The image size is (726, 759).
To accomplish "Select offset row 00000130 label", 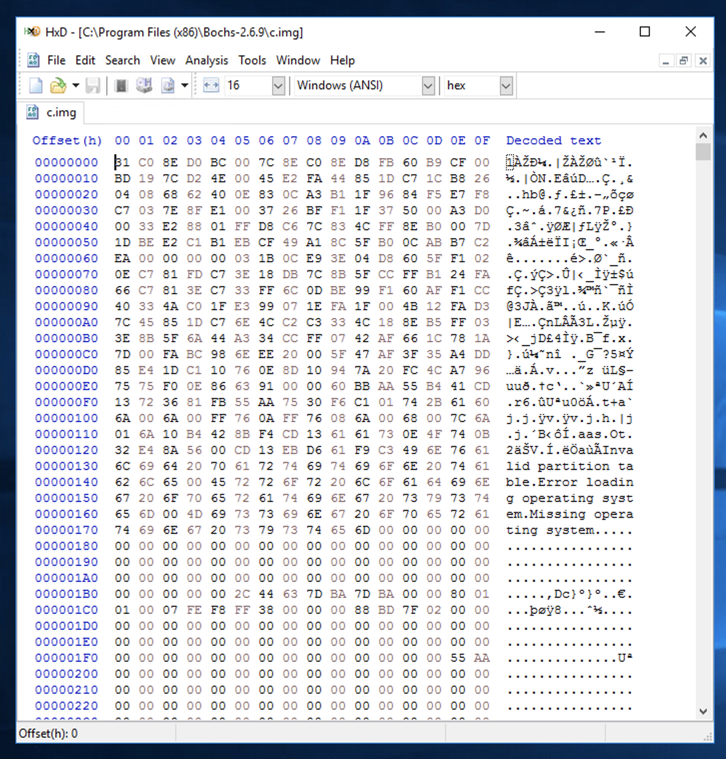I will pyautogui.click(x=66, y=466).
